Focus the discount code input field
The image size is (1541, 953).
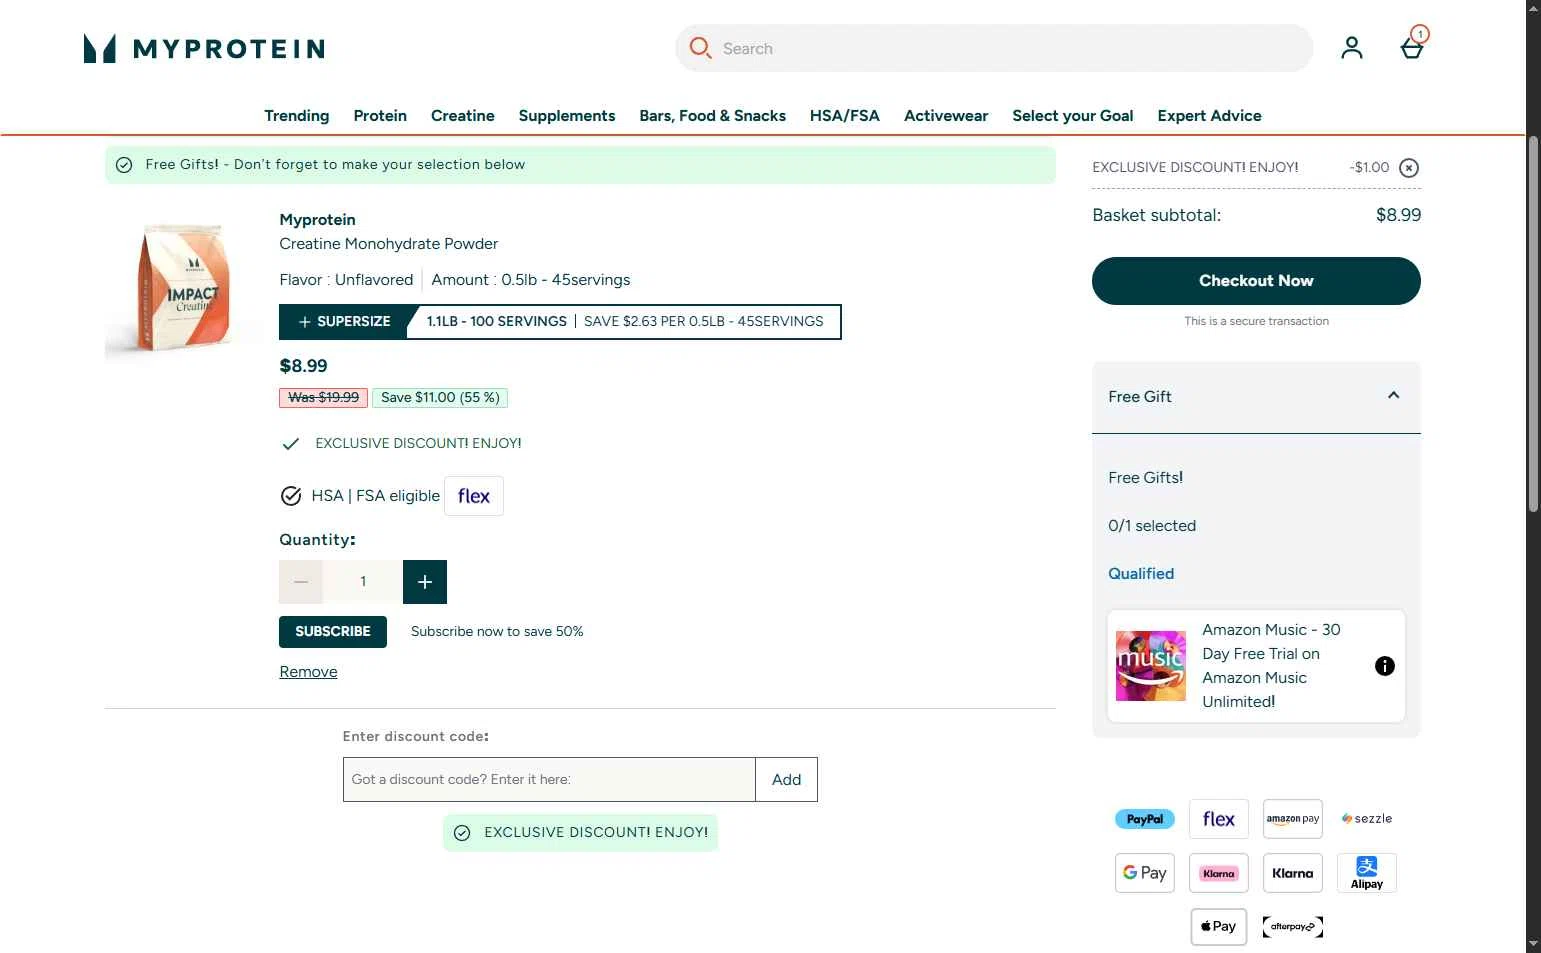549,780
